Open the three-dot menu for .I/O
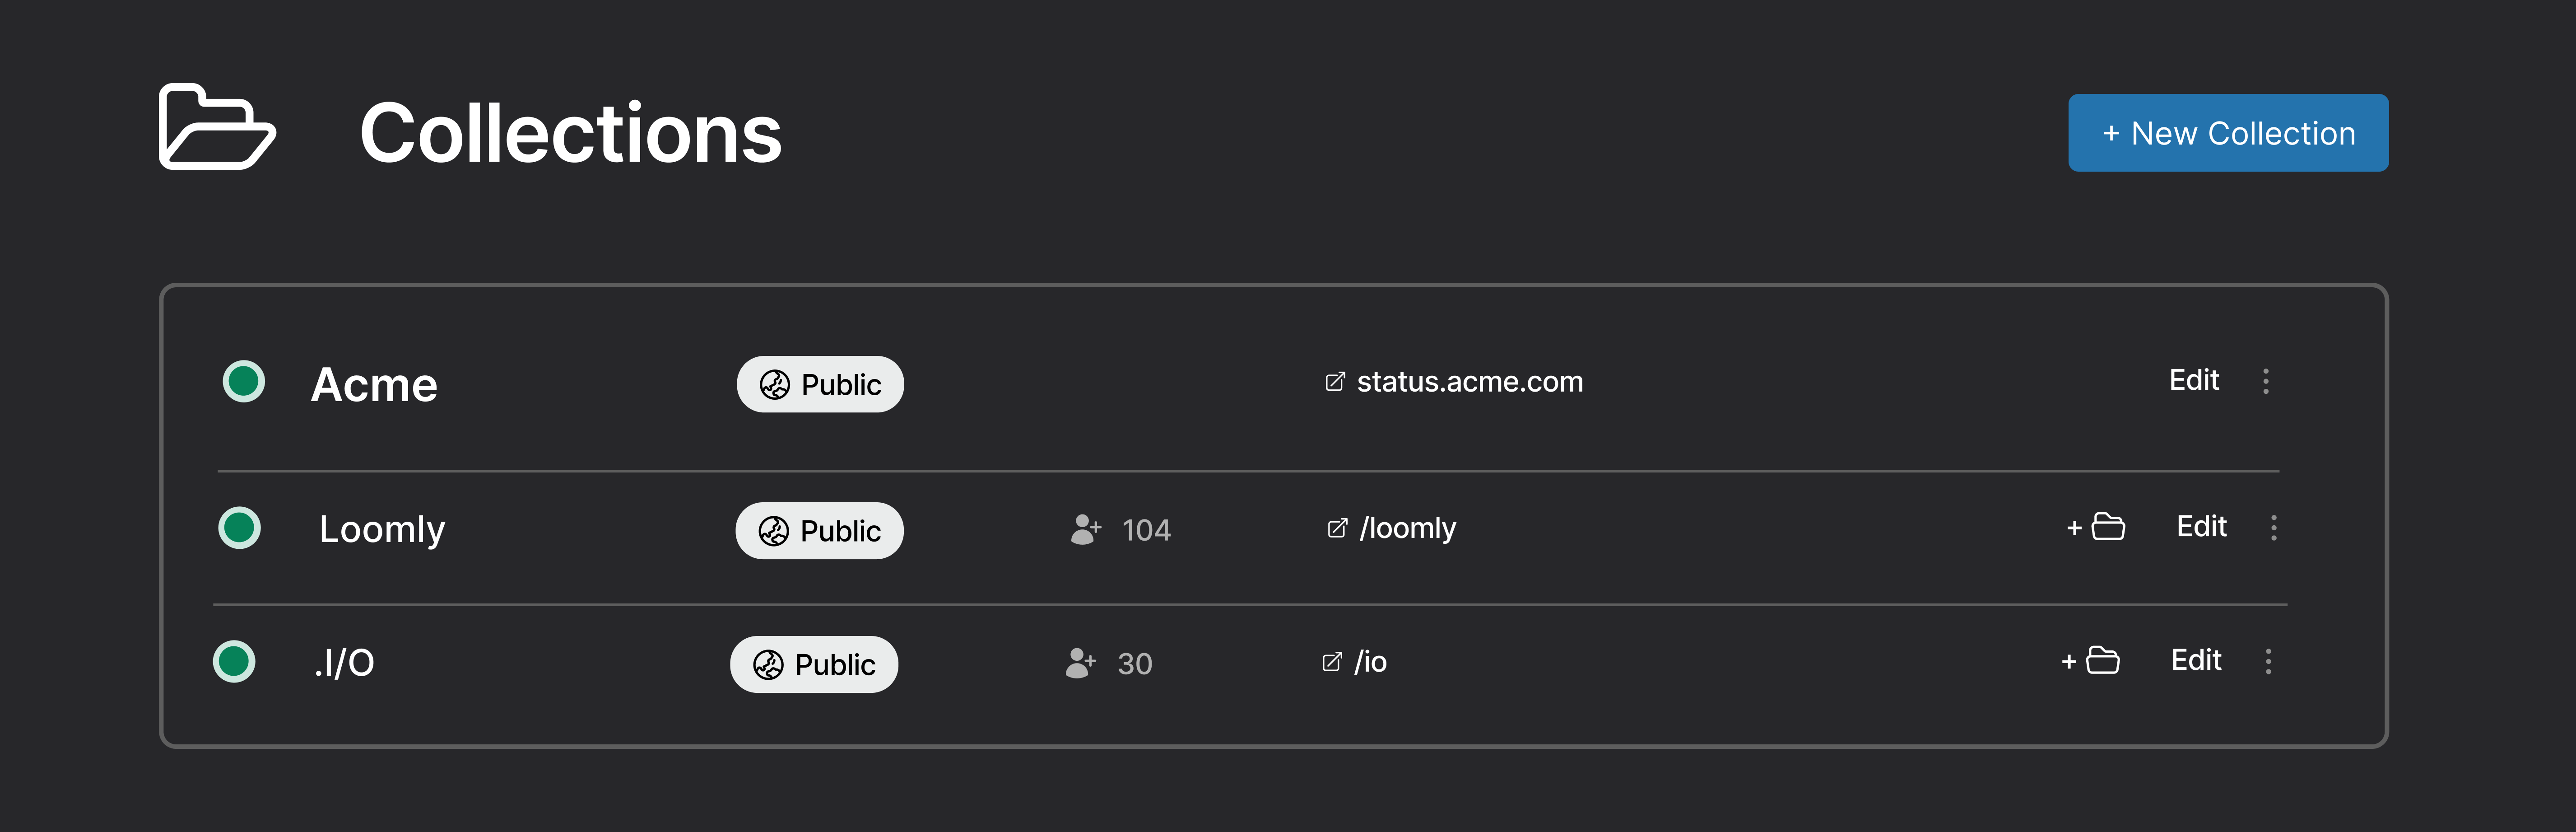The height and width of the screenshot is (832, 2576). (x=2268, y=662)
